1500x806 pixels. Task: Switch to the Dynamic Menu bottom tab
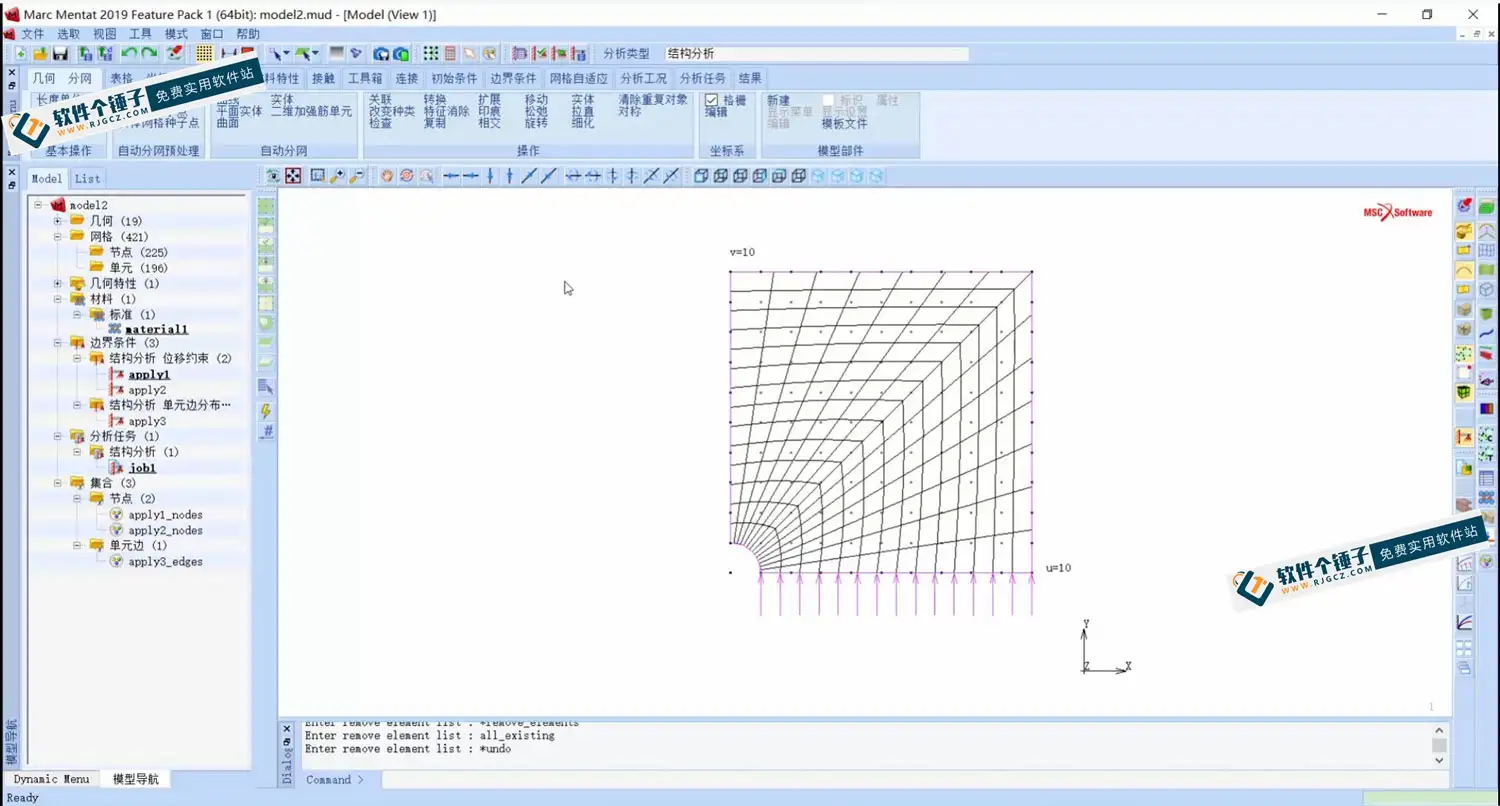tap(51, 779)
